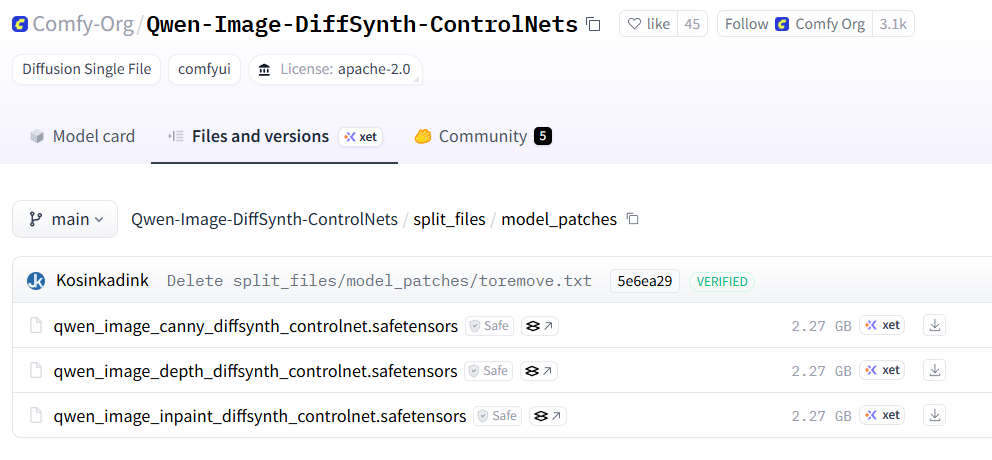The width and height of the screenshot is (992, 460).
Task: Download the canny controlnet safetensors file
Action: tap(934, 325)
